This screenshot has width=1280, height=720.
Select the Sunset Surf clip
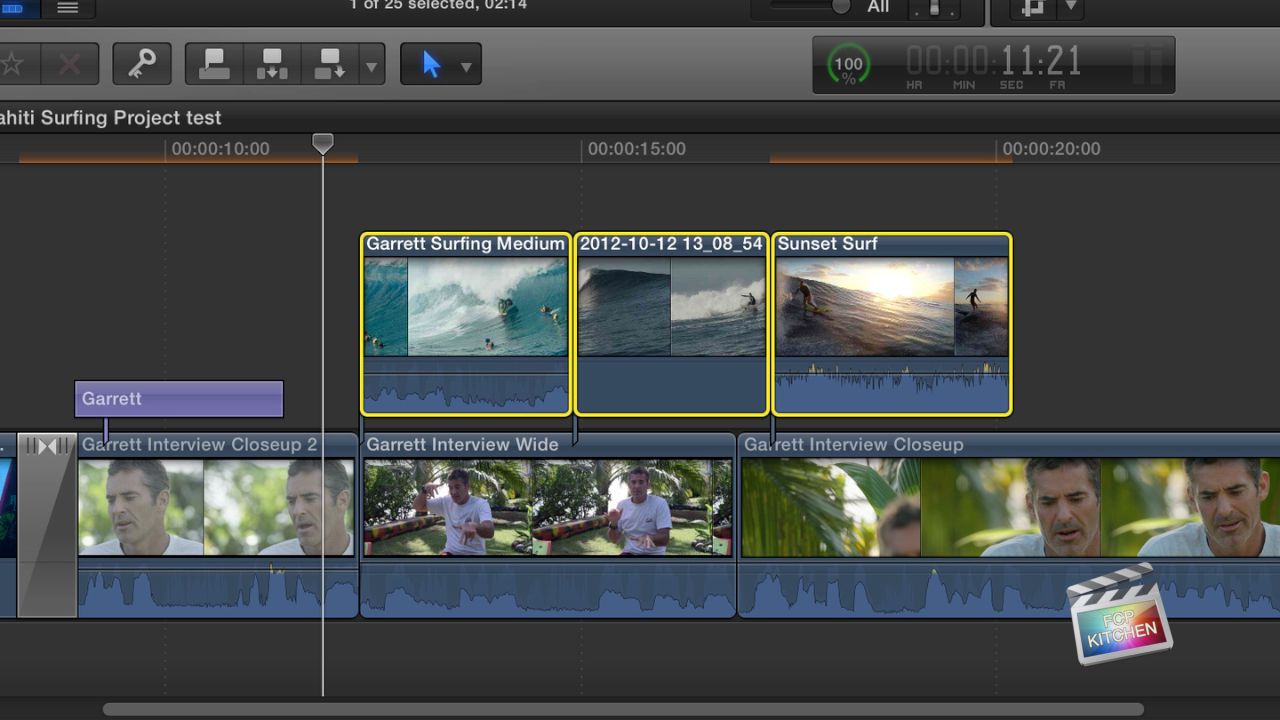click(890, 320)
